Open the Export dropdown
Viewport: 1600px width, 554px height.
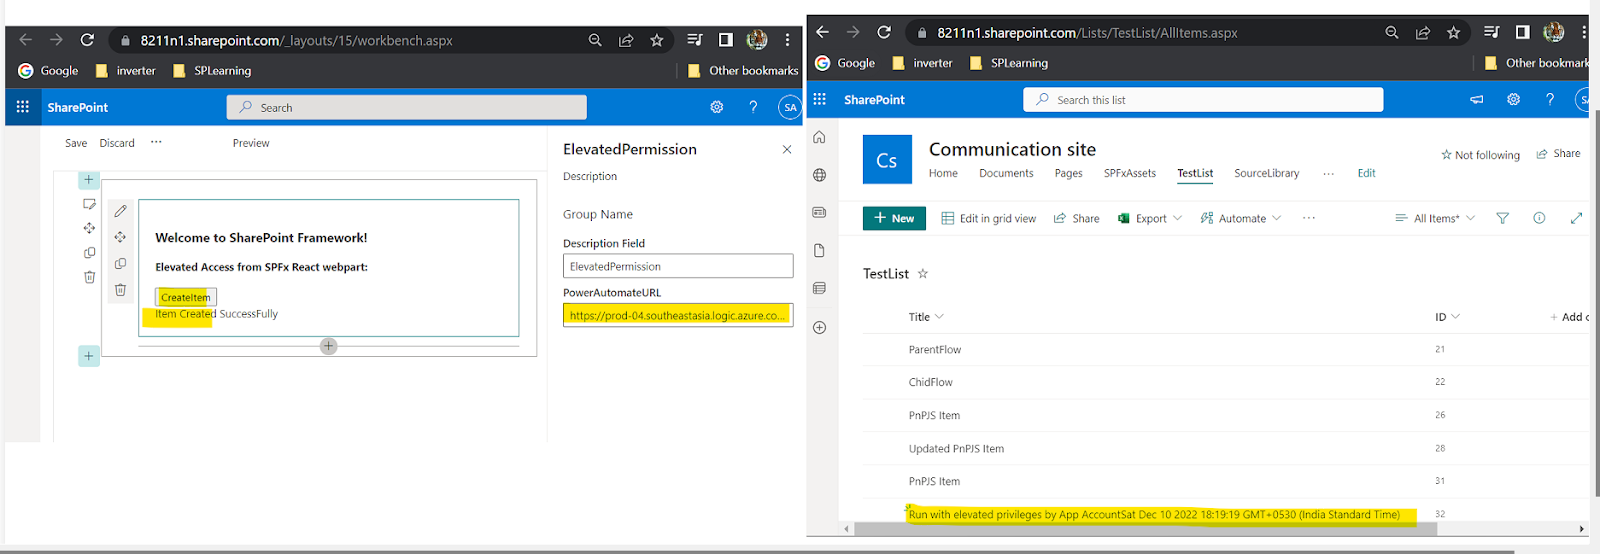click(1150, 218)
